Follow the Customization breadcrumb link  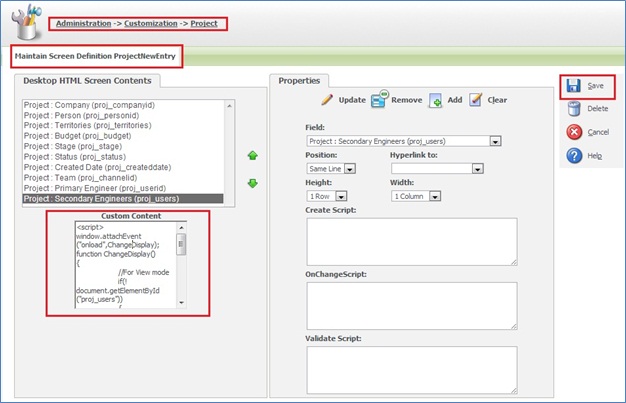point(151,24)
